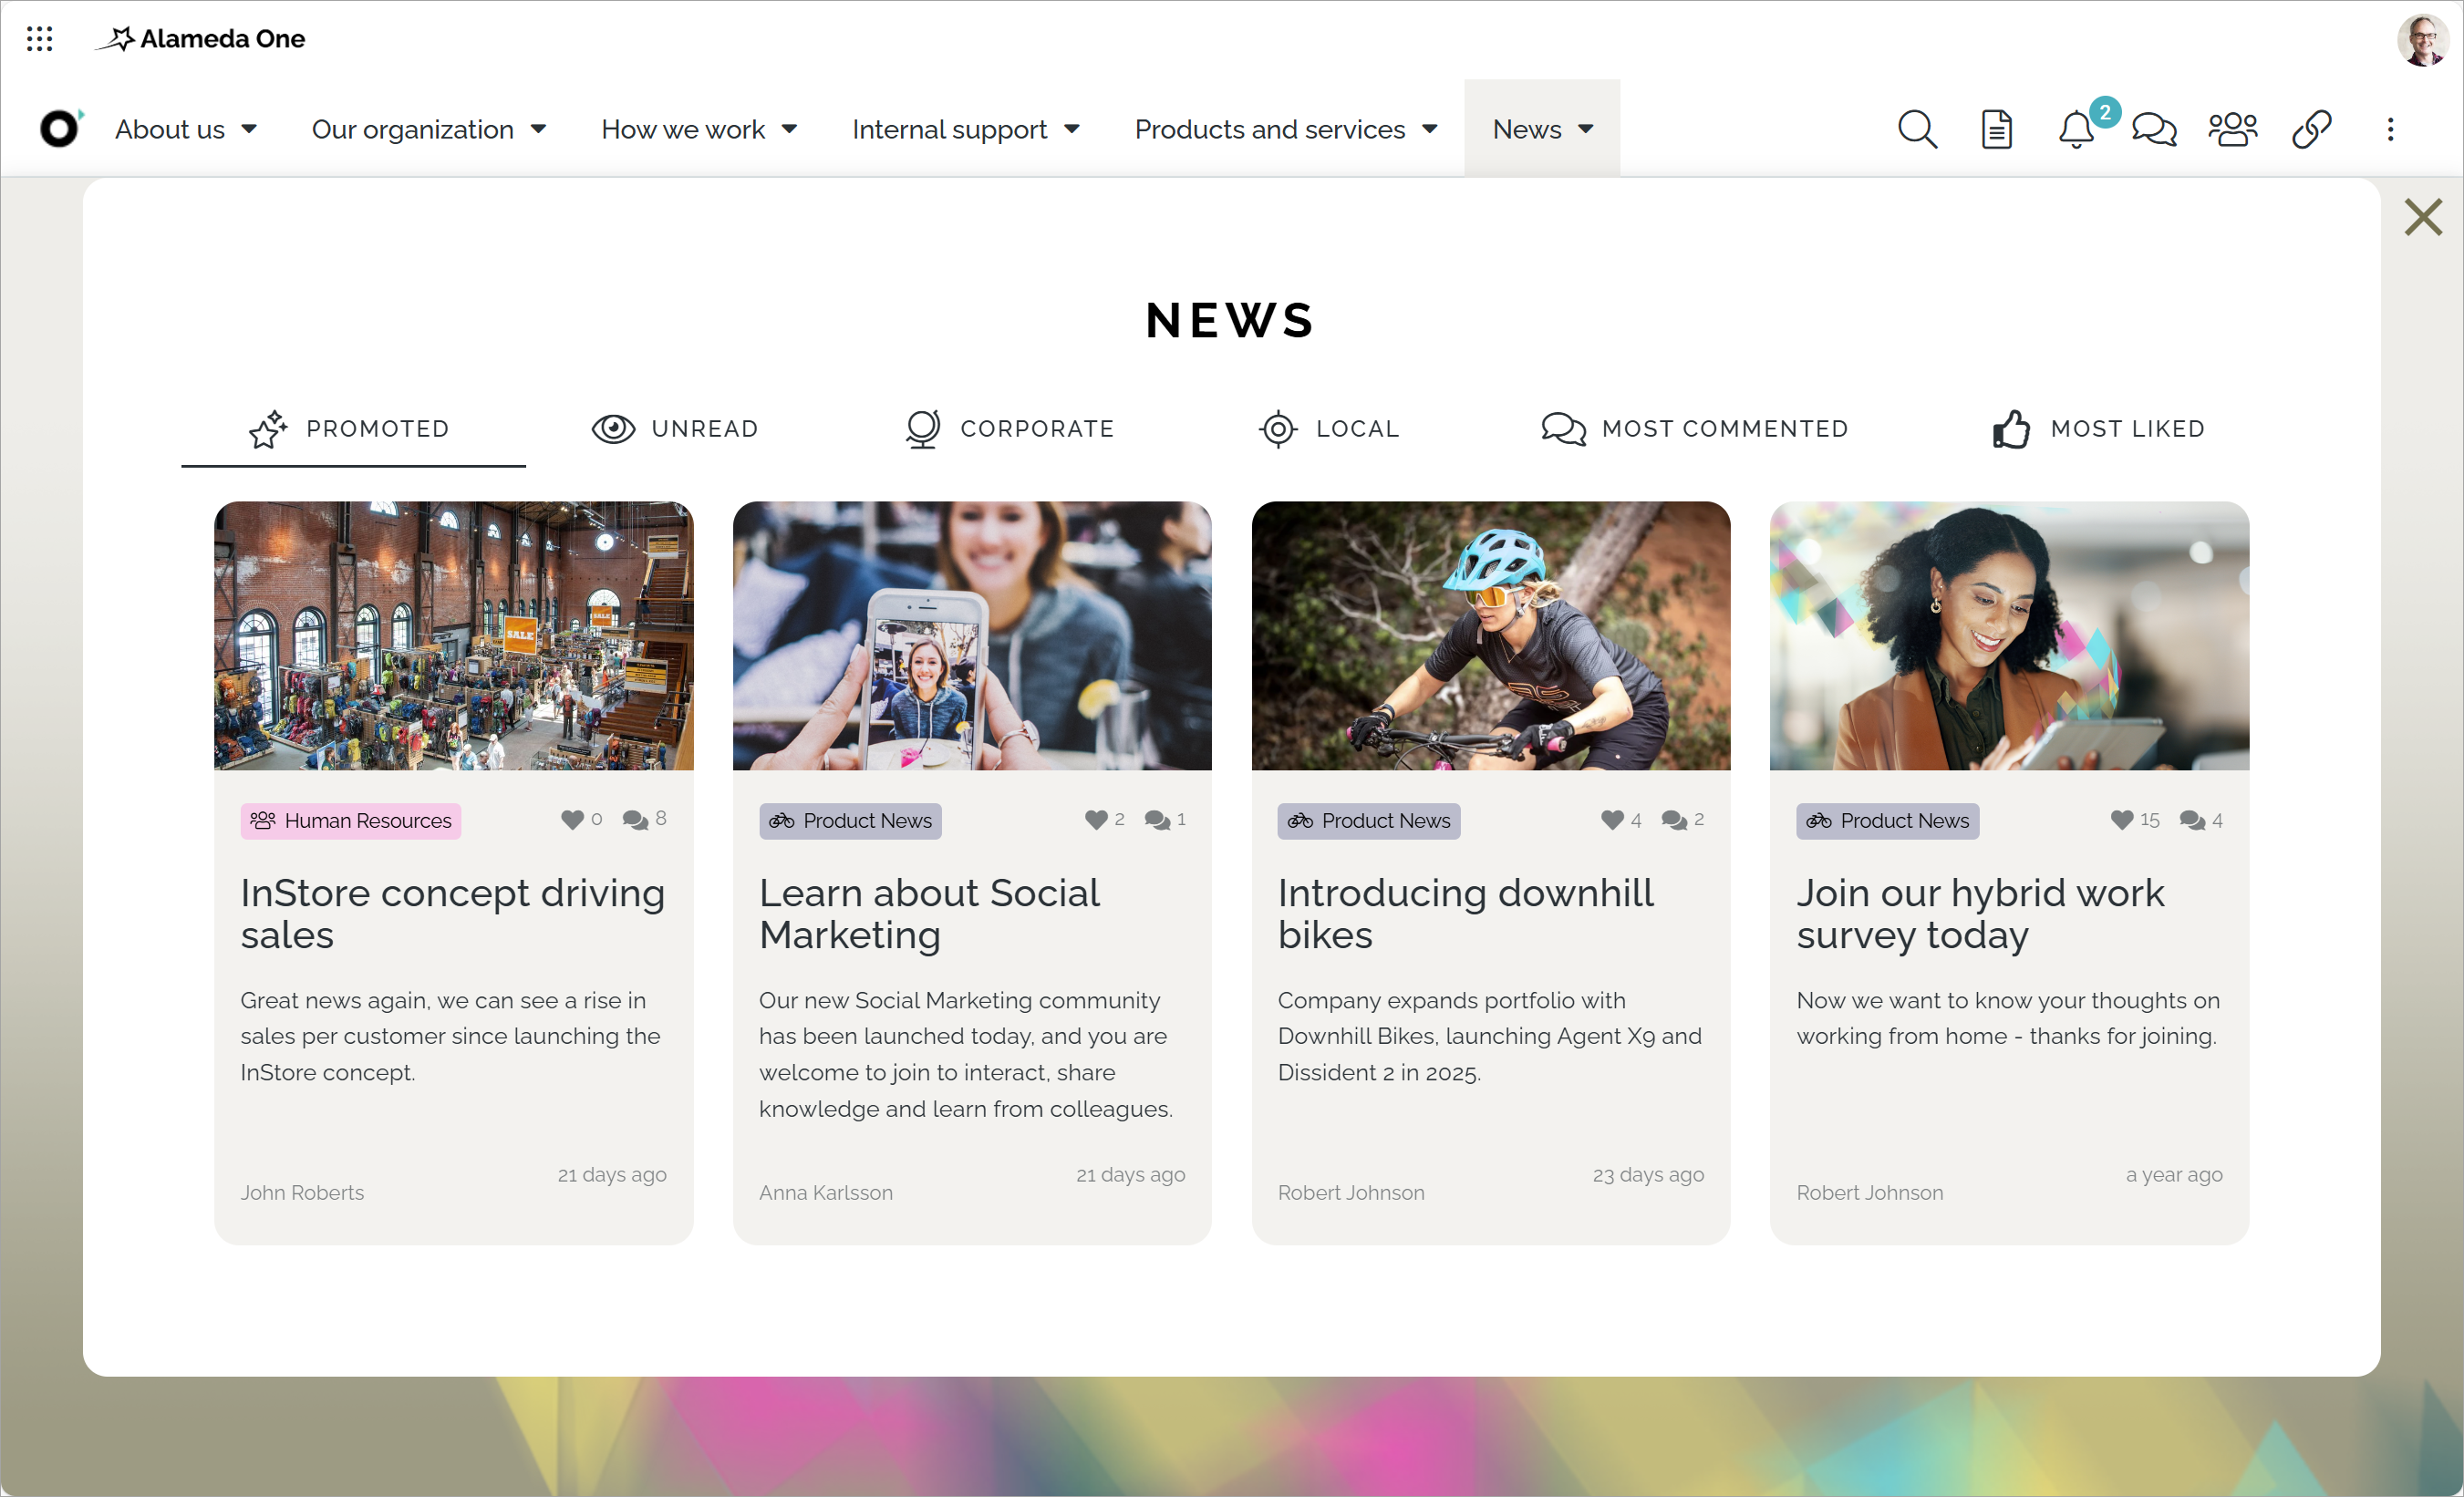Image resolution: width=2464 pixels, height=1497 pixels.
Task: Open the InStore concept driving sales article
Action: point(452,914)
